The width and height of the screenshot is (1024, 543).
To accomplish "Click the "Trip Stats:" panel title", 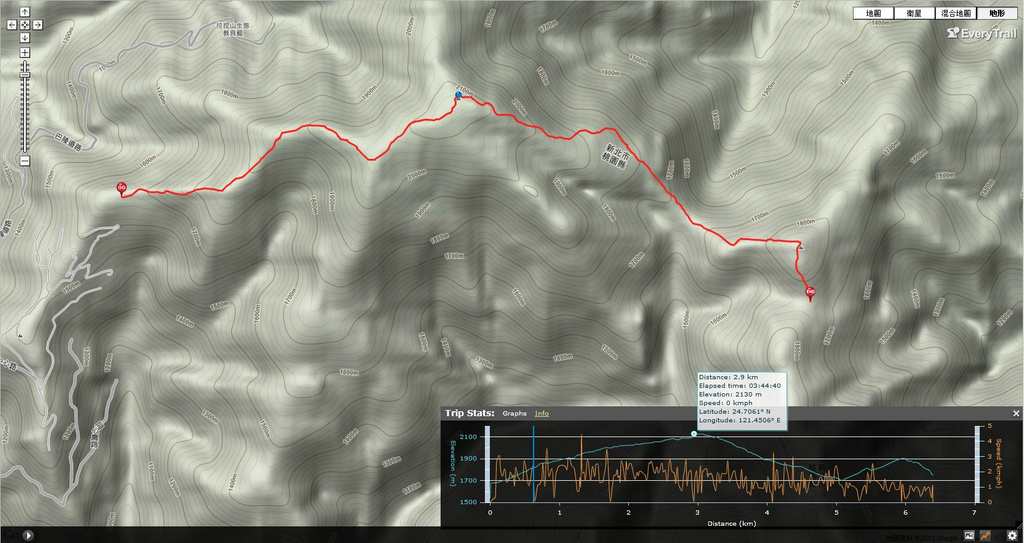I will click(470, 413).
